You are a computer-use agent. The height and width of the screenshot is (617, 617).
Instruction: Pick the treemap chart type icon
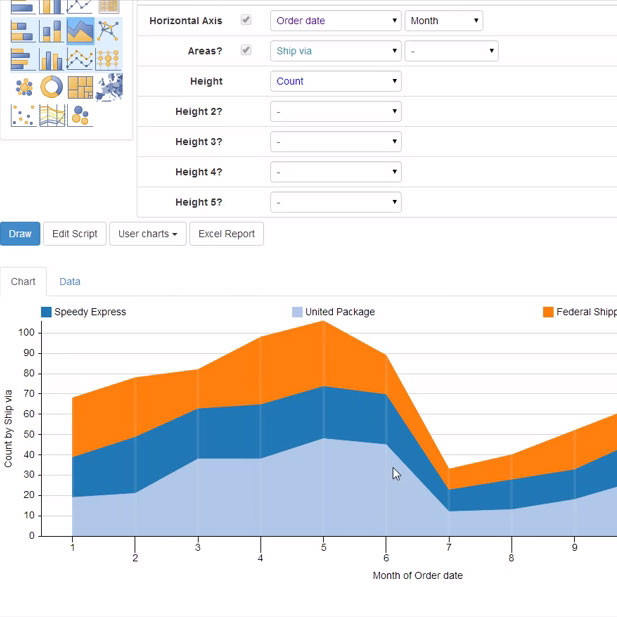81,88
